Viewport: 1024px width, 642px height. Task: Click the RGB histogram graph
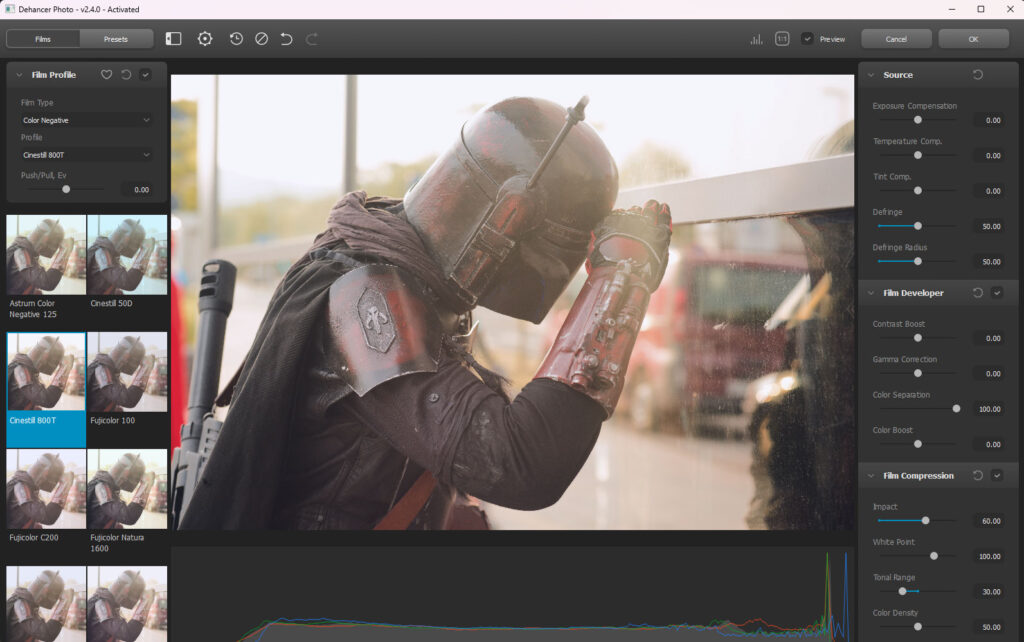pos(513,594)
